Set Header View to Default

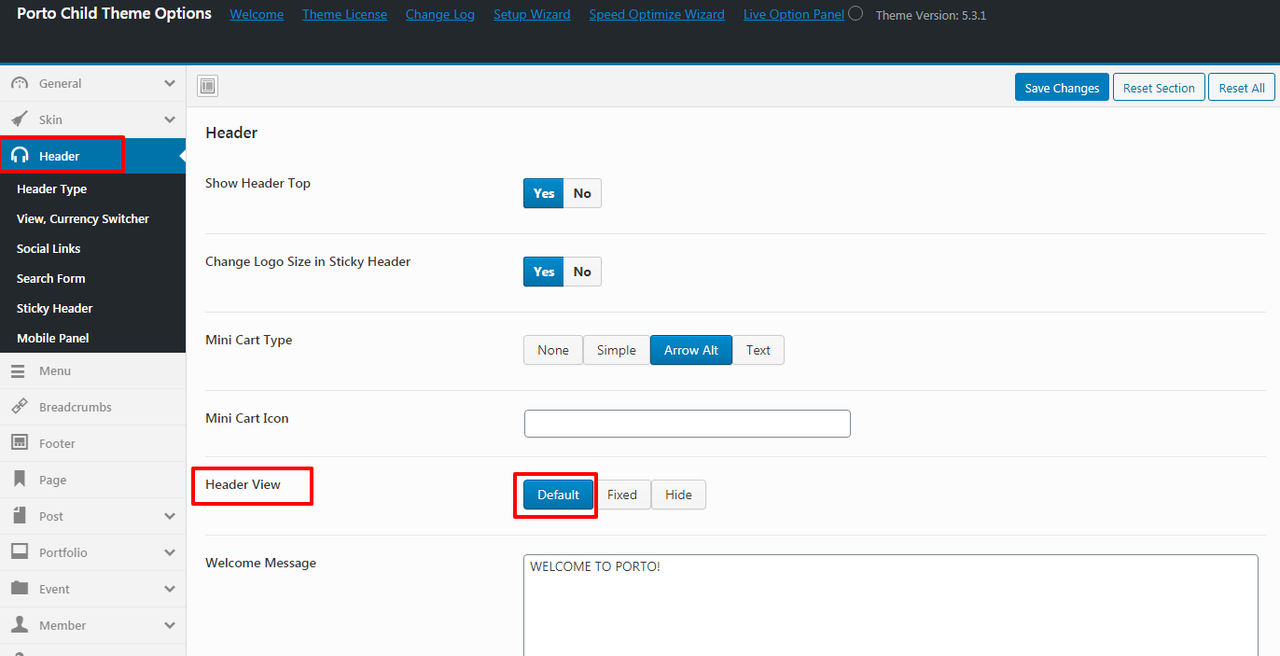[558, 494]
